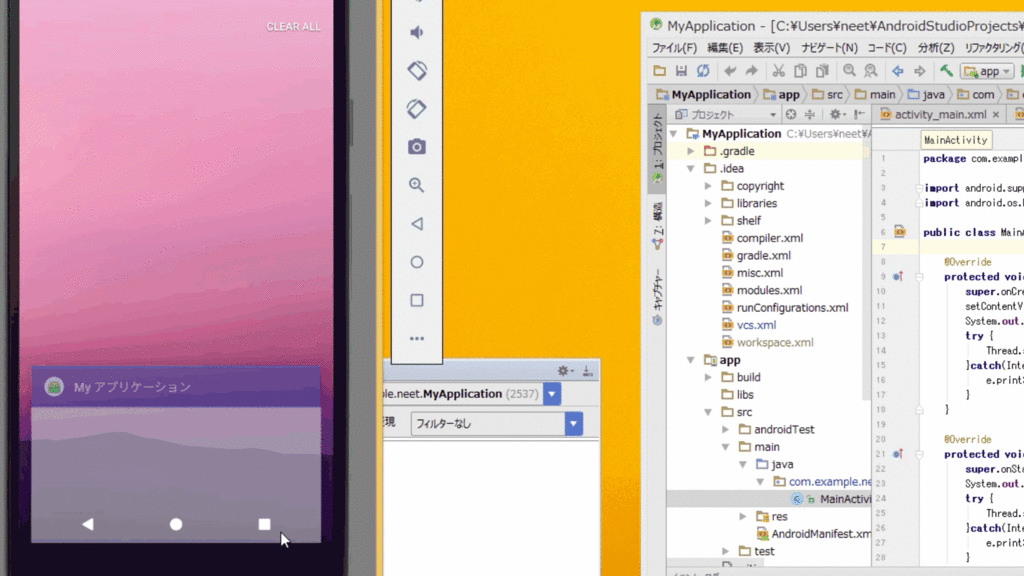Image resolution: width=1024 pixels, height=576 pixels.
Task: Tap CLEAR ALL in the emulator recents screen
Action: (x=293, y=27)
